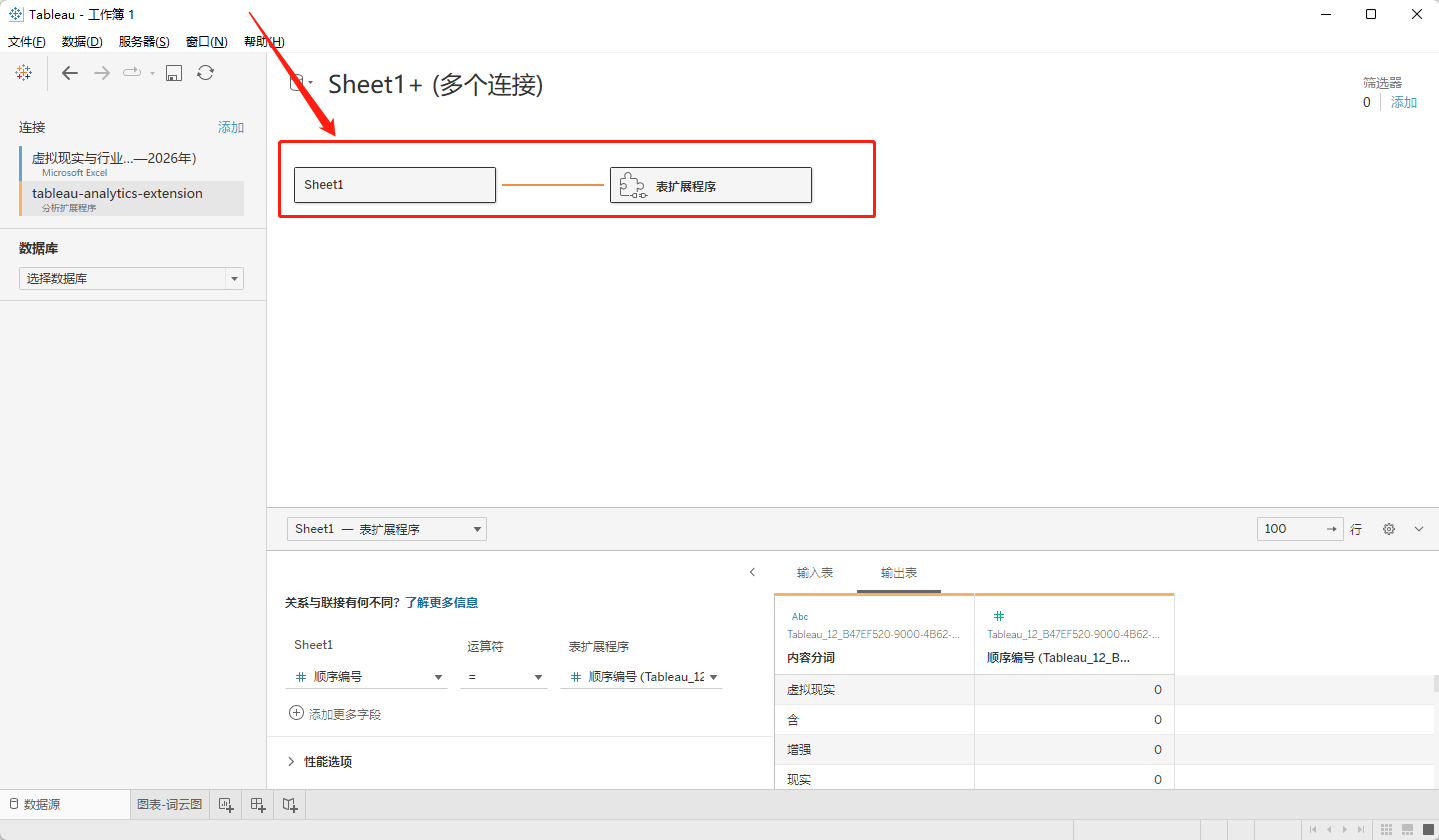Select the tableau-analytics-extension connection
Viewport: 1439px width, 840px height.
click(x=132, y=198)
